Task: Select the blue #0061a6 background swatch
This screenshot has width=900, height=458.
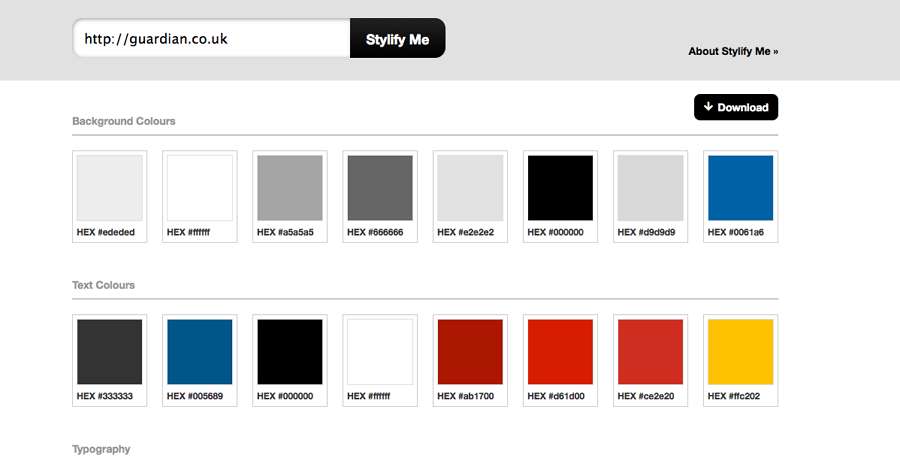Action: (x=740, y=196)
